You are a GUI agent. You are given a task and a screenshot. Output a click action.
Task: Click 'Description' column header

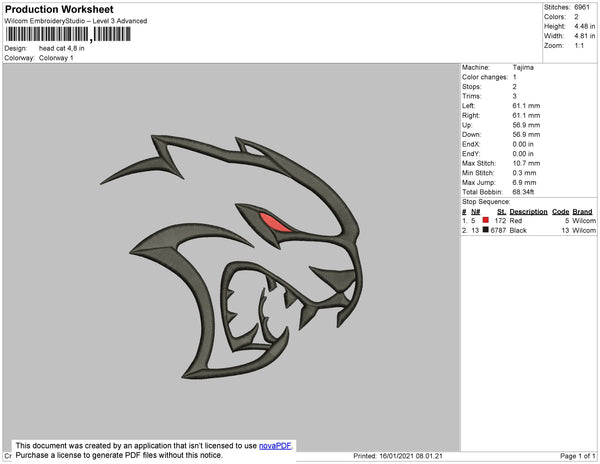point(528,212)
